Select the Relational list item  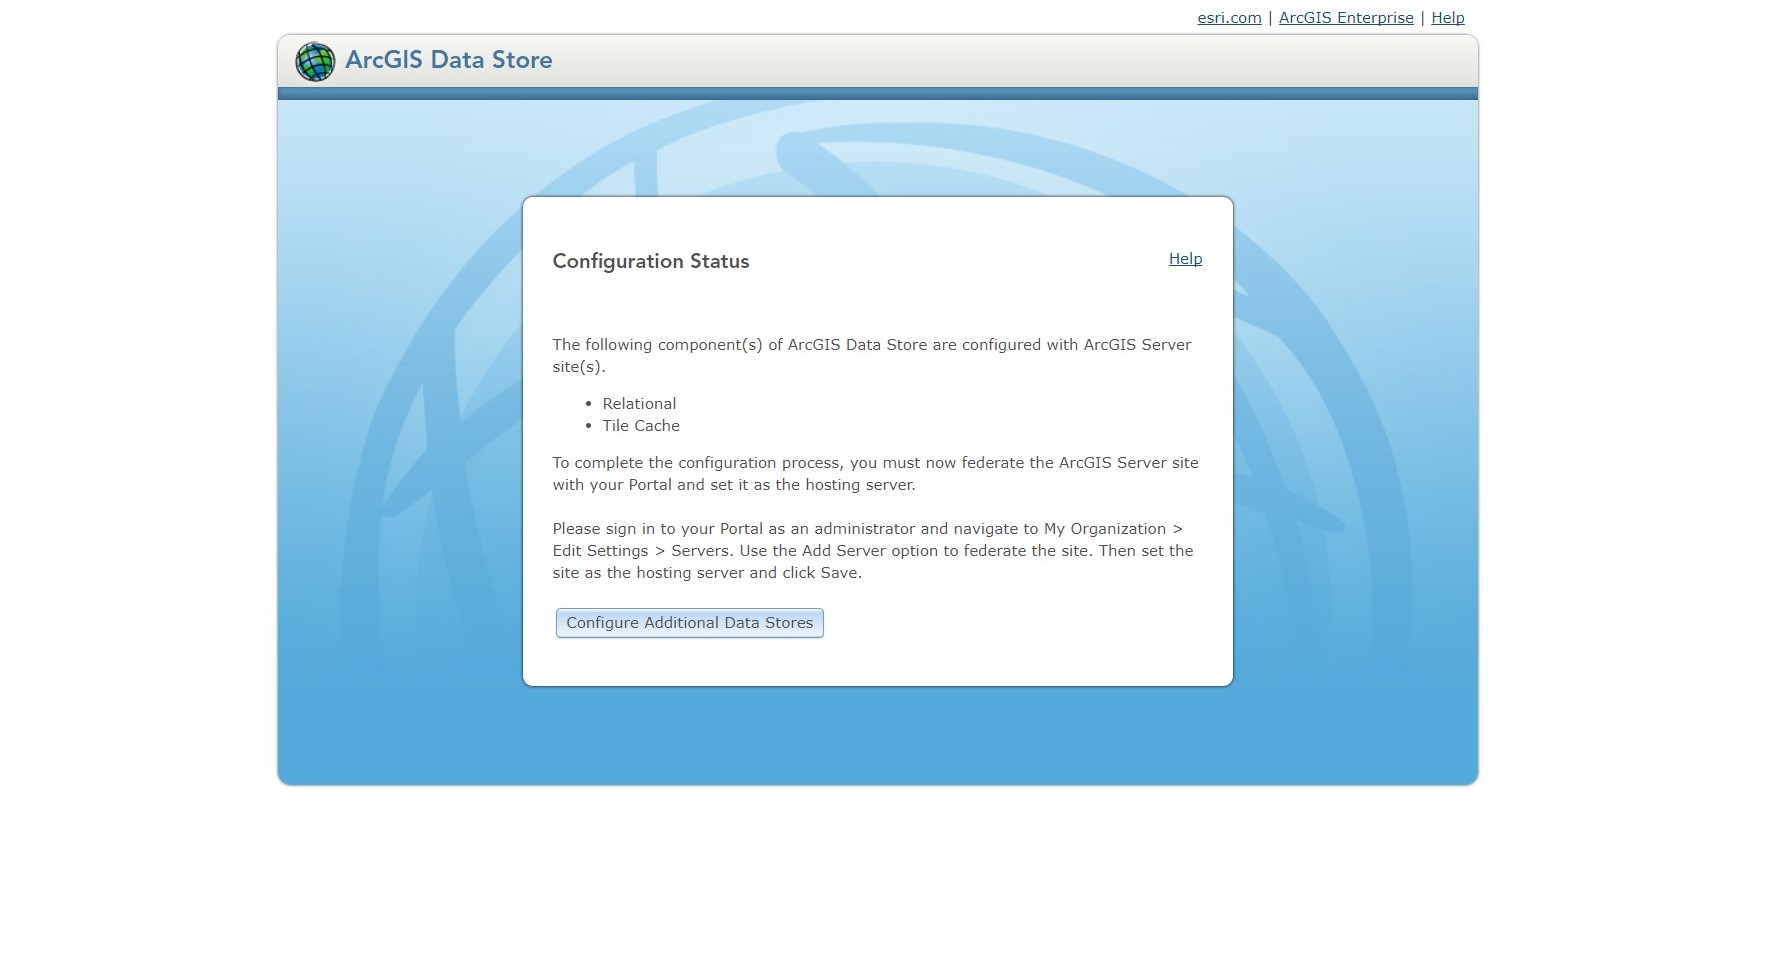coord(639,404)
